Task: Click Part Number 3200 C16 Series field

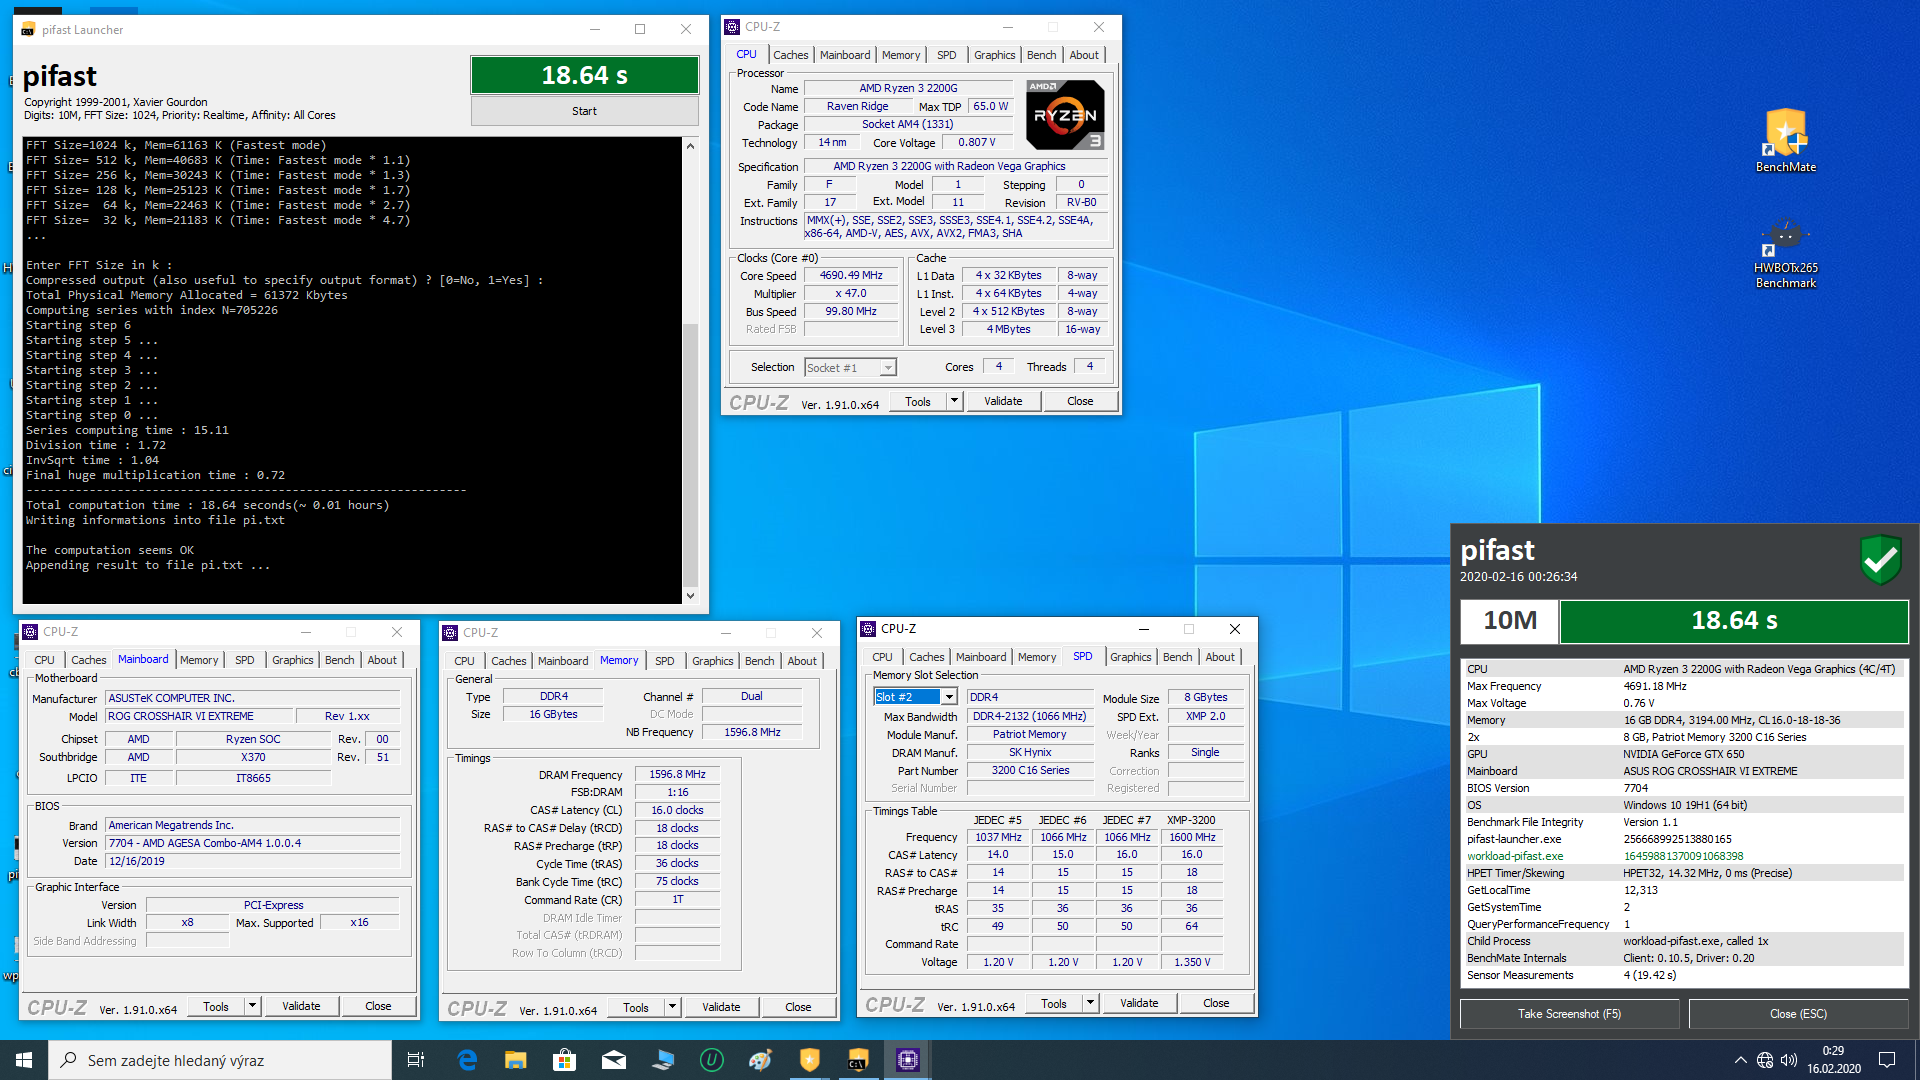Action: point(1030,770)
